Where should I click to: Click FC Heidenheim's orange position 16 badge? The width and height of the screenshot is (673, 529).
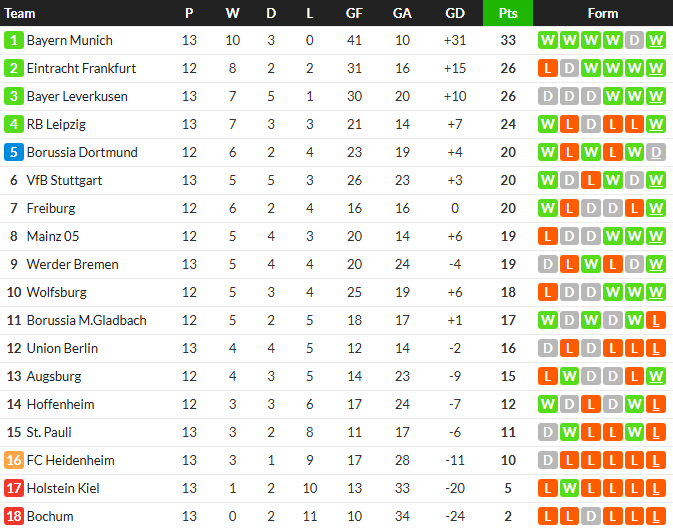pyautogui.click(x=13, y=461)
